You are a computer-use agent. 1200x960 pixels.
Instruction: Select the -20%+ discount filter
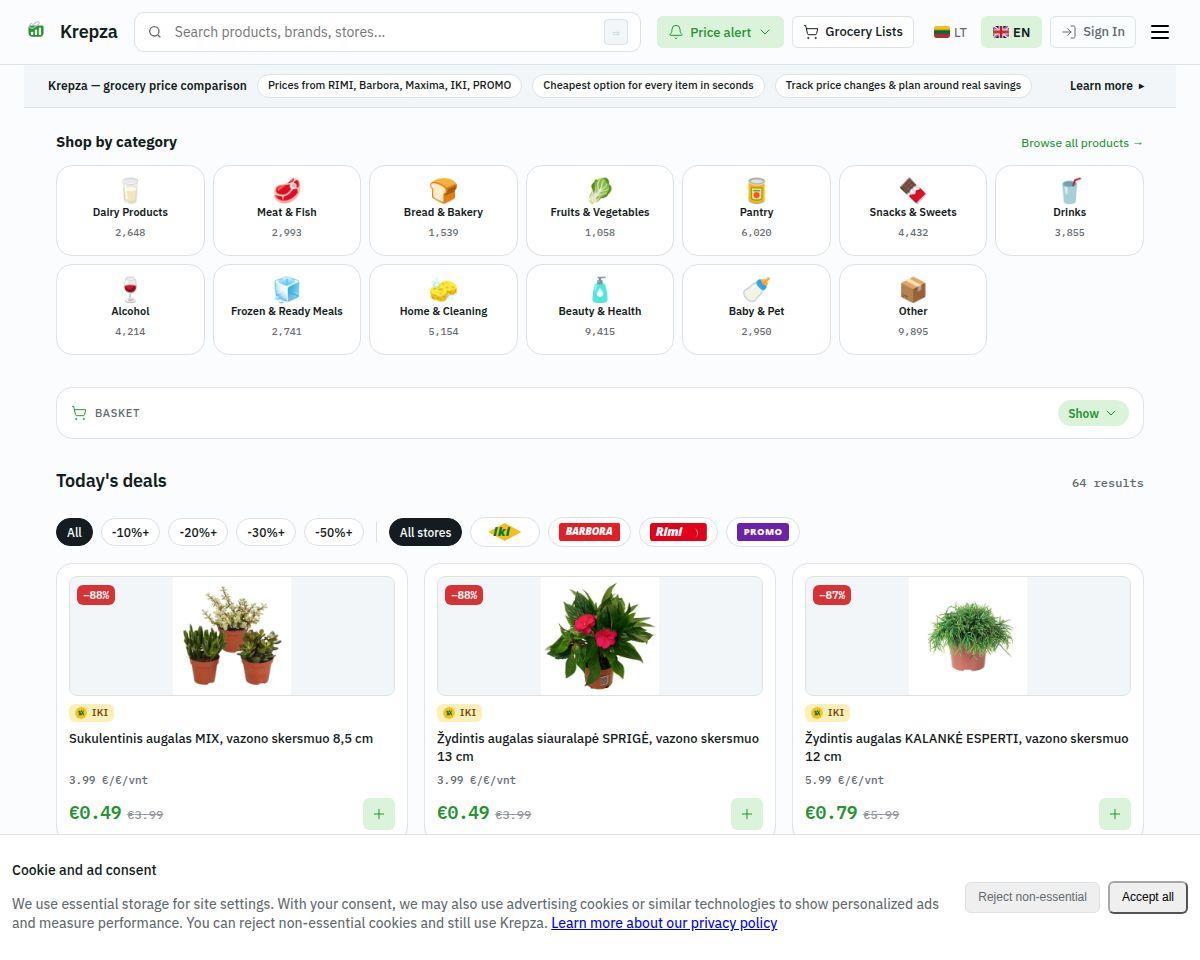[x=198, y=532]
